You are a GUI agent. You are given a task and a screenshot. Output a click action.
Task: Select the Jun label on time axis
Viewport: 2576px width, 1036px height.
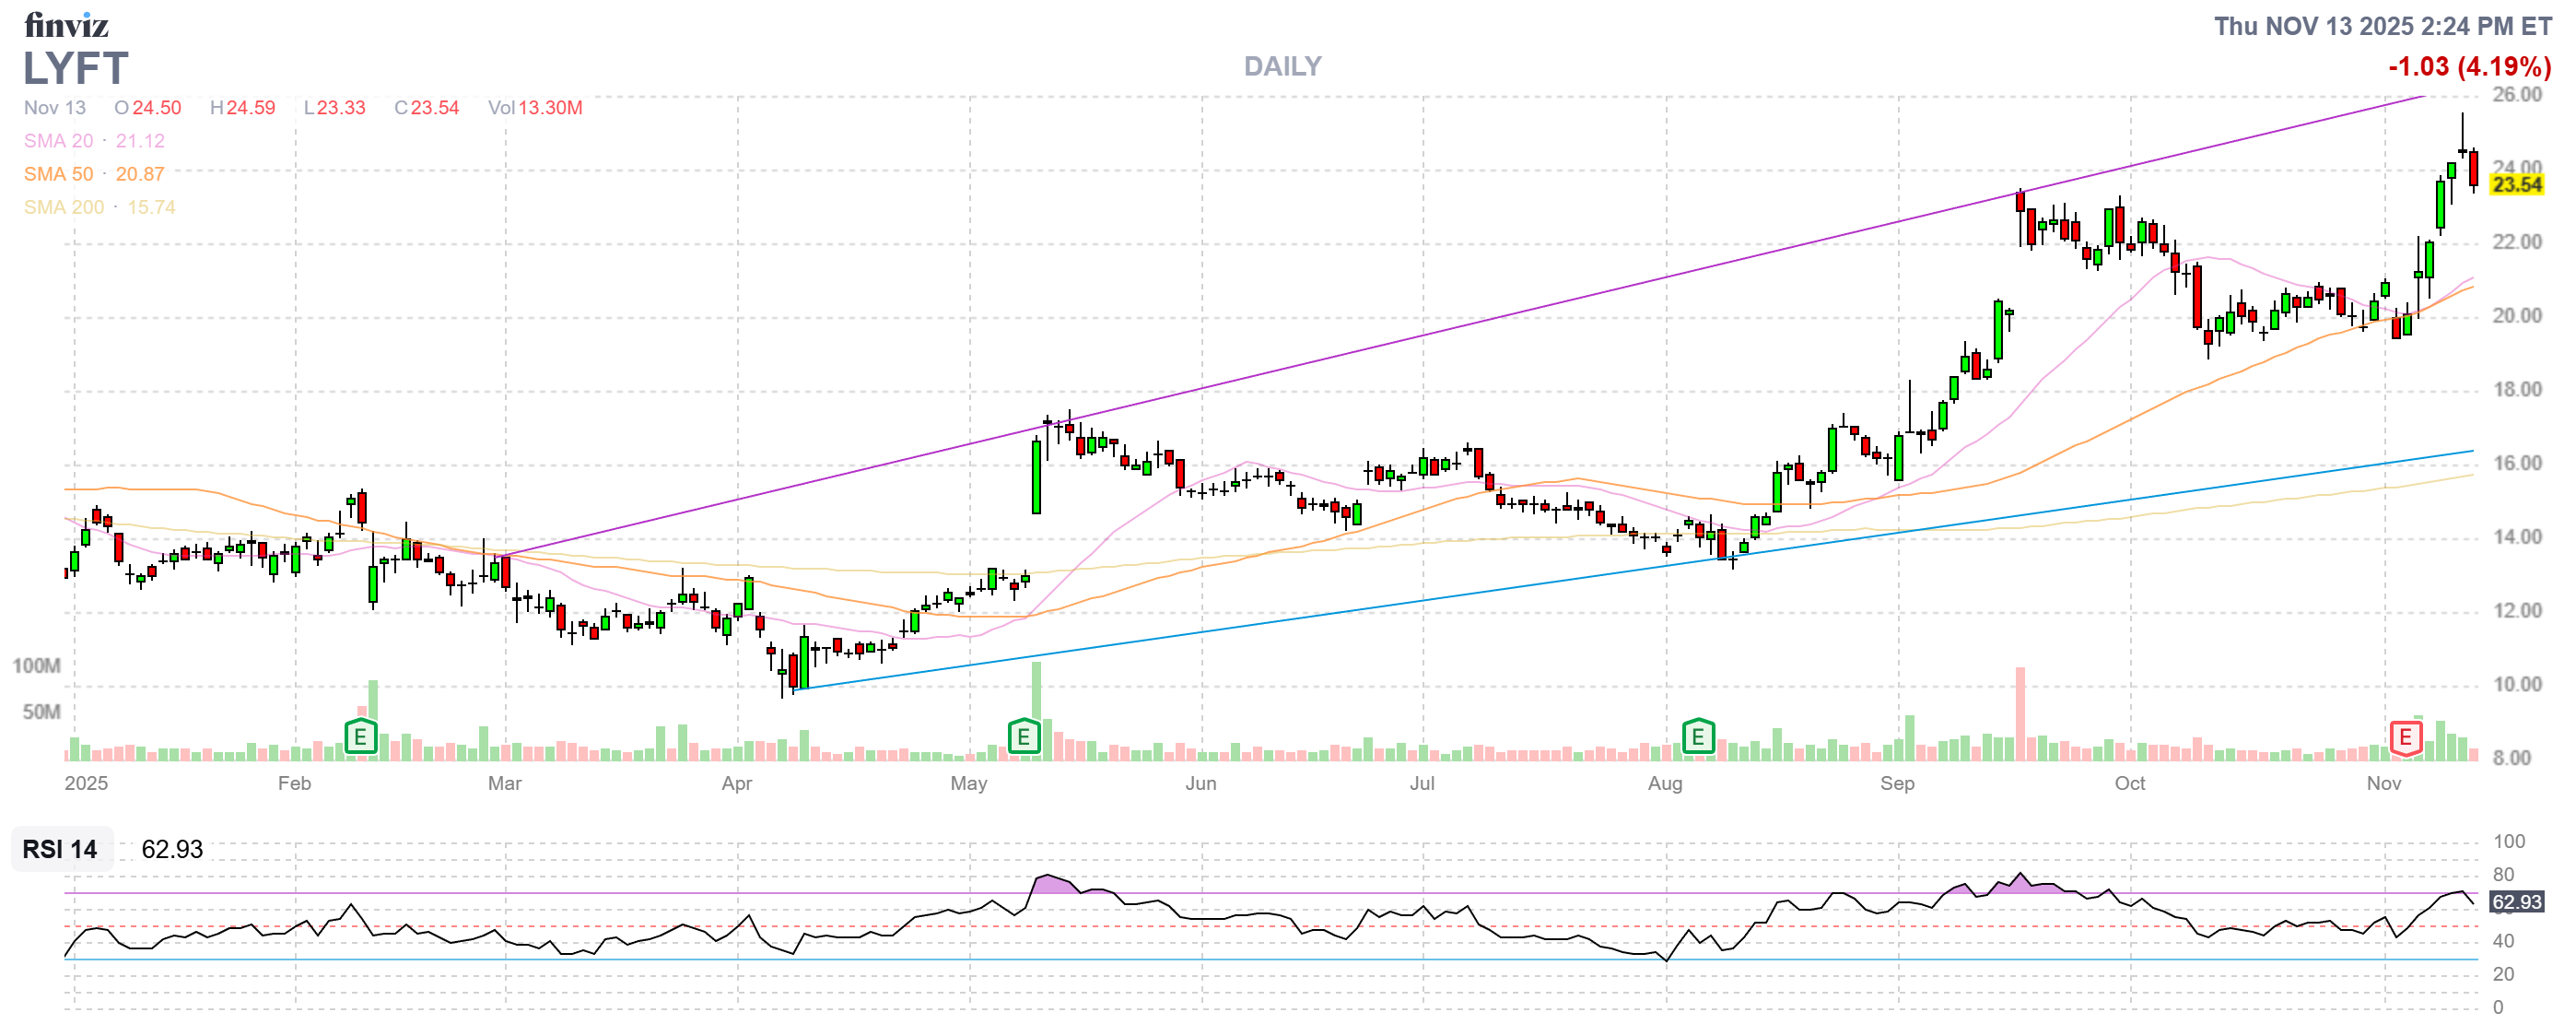[1200, 783]
